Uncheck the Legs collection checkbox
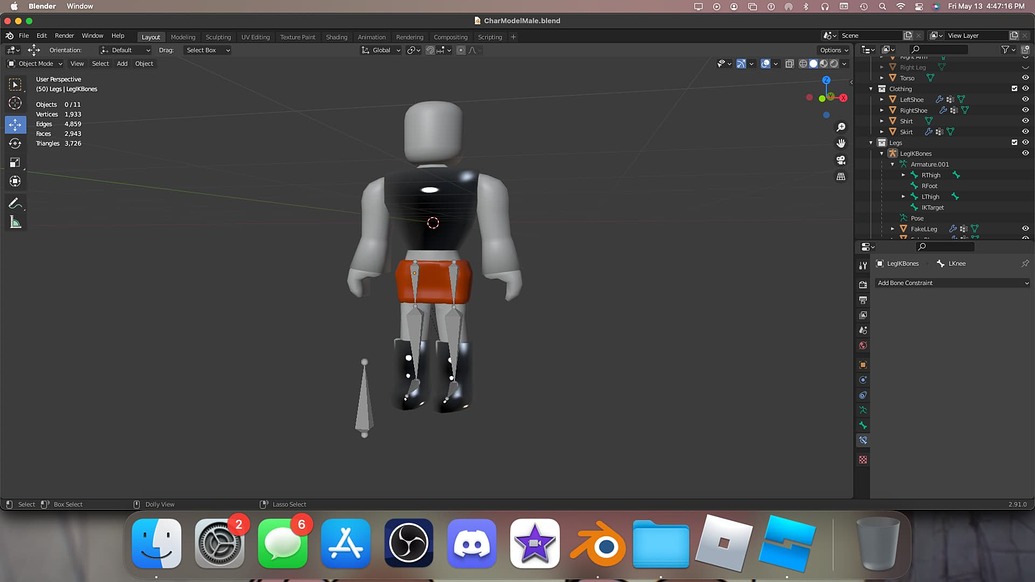The height and width of the screenshot is (582, 1035). [1014, 142]
